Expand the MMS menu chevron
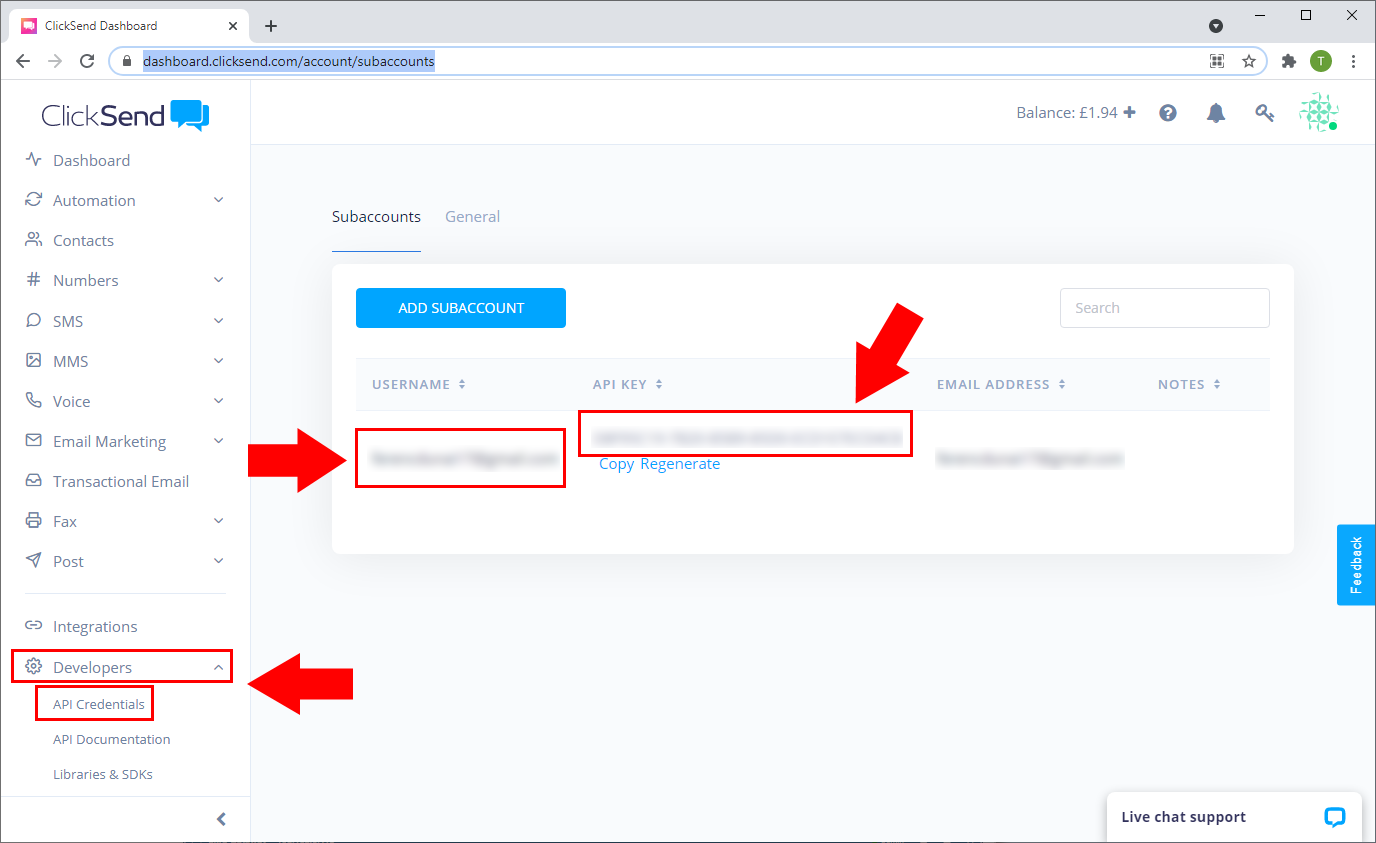Viewport: 1376px width, 843px height. tap(218, 361)
